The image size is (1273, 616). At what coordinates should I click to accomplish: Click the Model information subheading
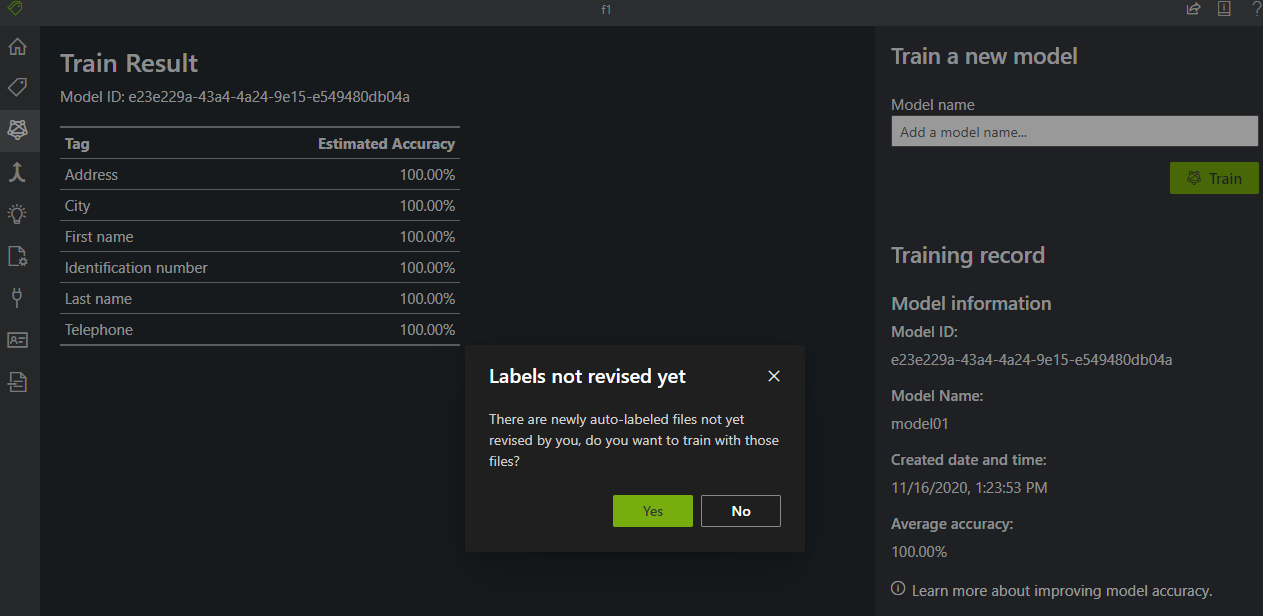[x=971, y=303]
